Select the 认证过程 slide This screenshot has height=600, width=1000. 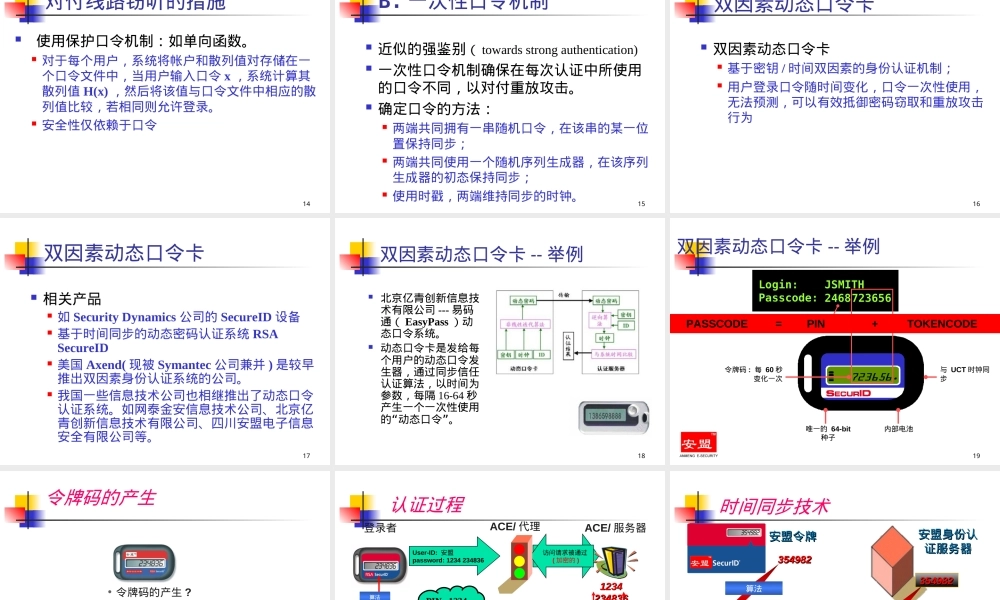pyautogui.click(x=499, y=536)
